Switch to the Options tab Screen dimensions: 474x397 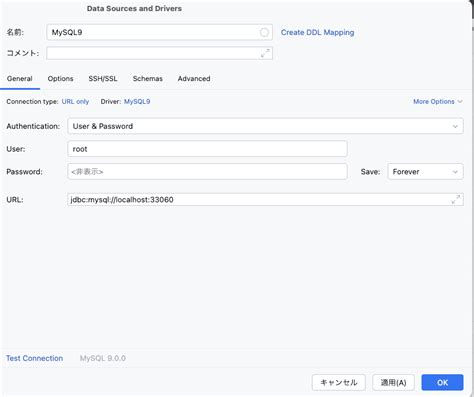tap(60, 79)
